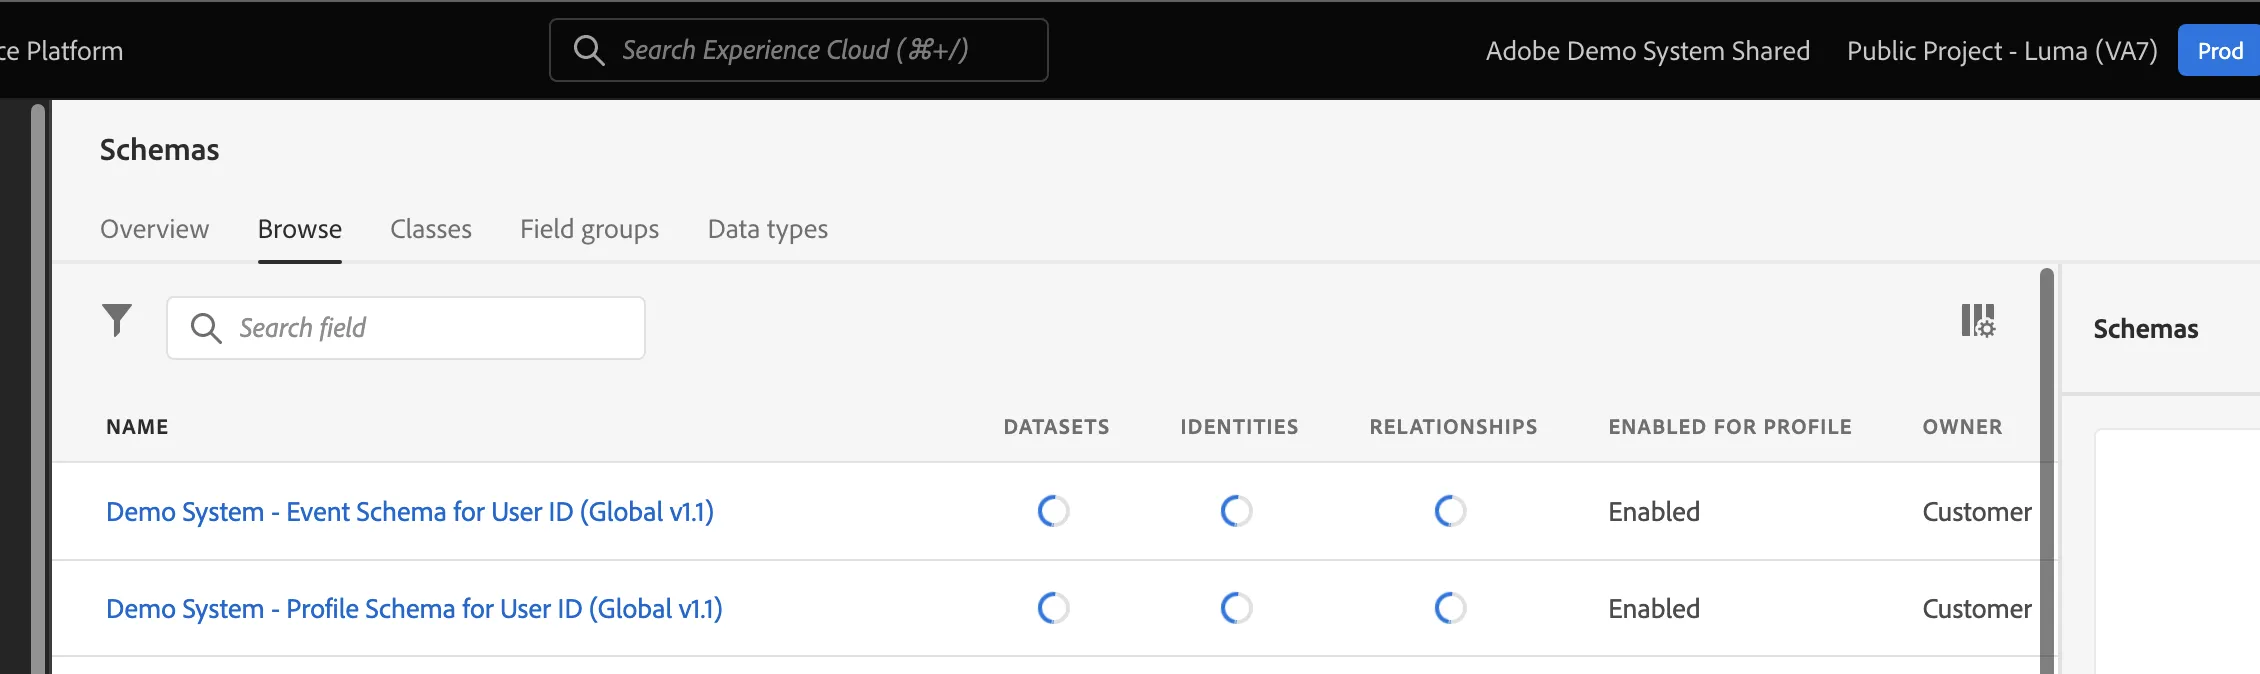Click the schema table vertical scrollbar
The height and width of the screenshot is (674, 2260).
pyautogui.click(x=2047, y=471)
